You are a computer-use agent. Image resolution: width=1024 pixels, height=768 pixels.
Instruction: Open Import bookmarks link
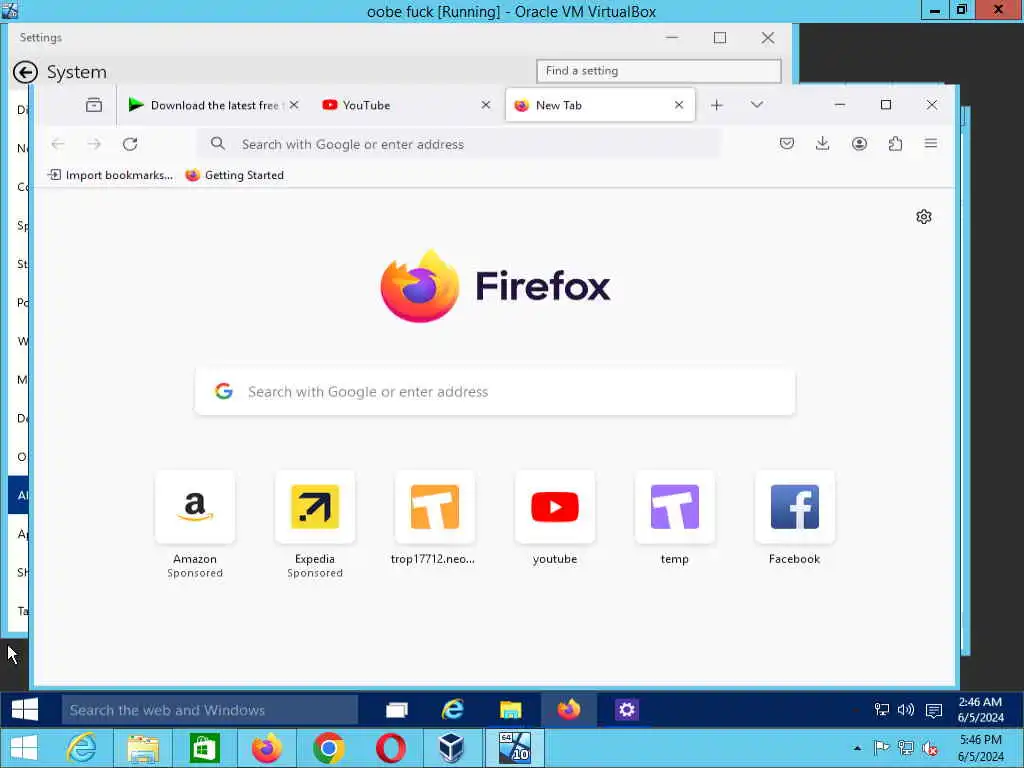(x=111, y=175)
